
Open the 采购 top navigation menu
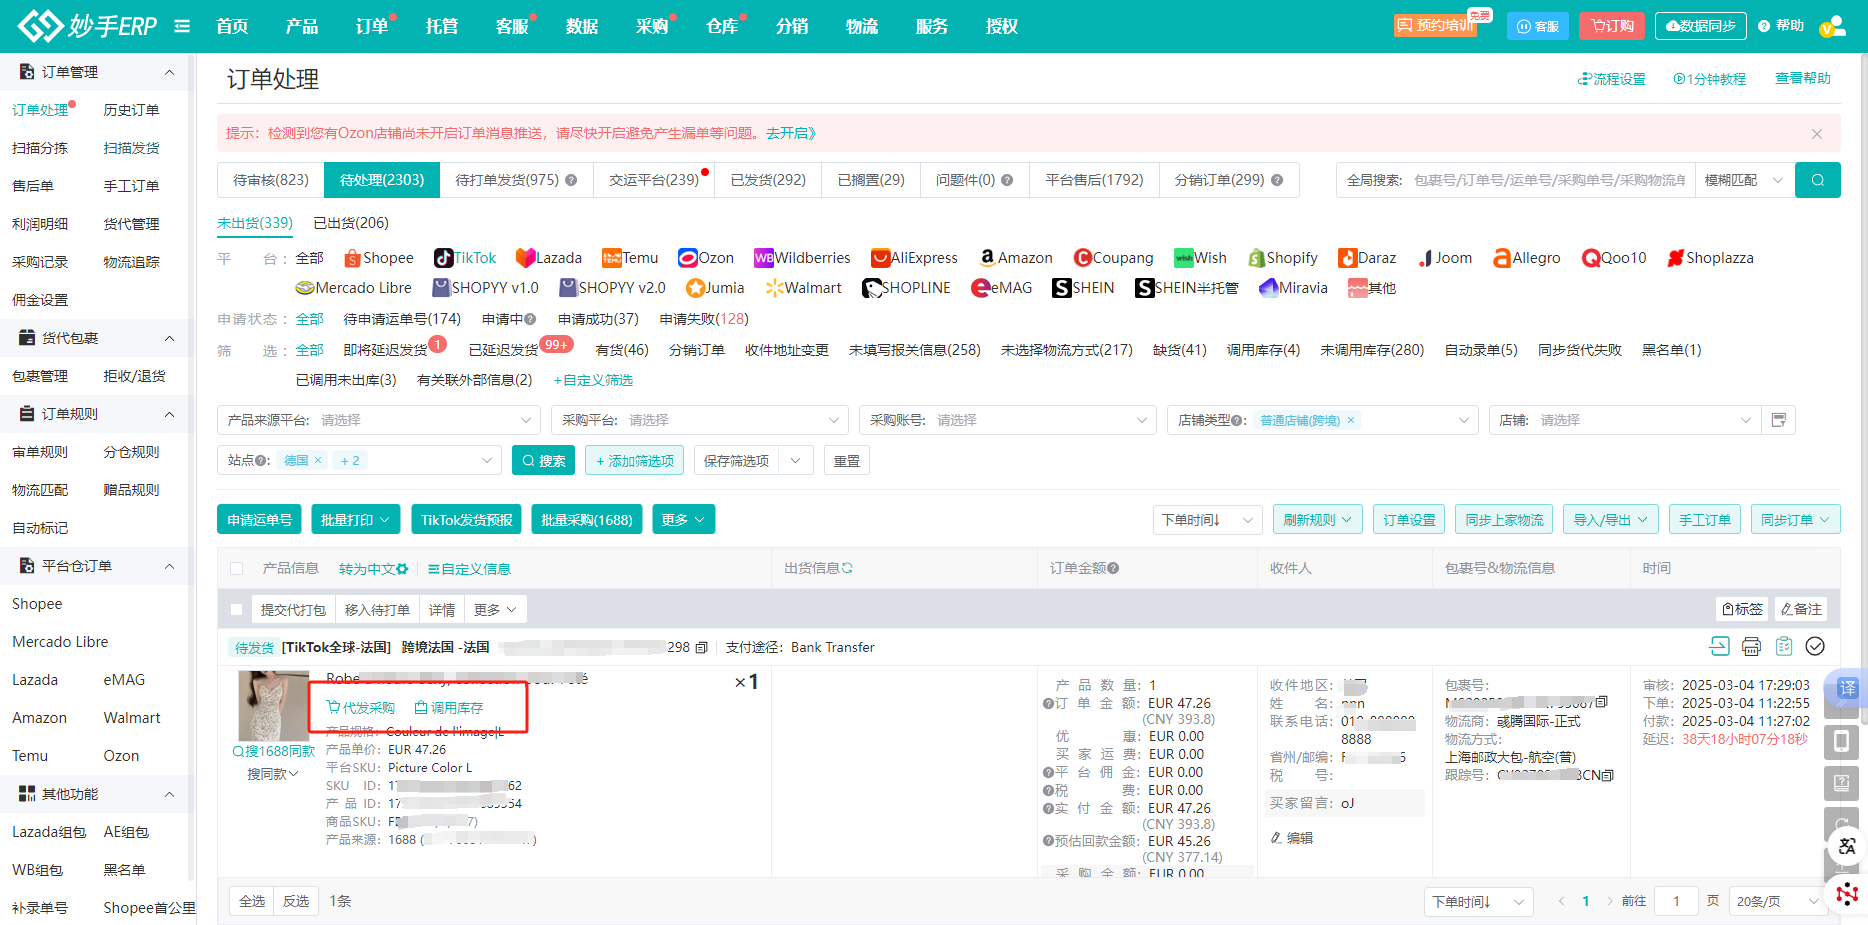652,26
